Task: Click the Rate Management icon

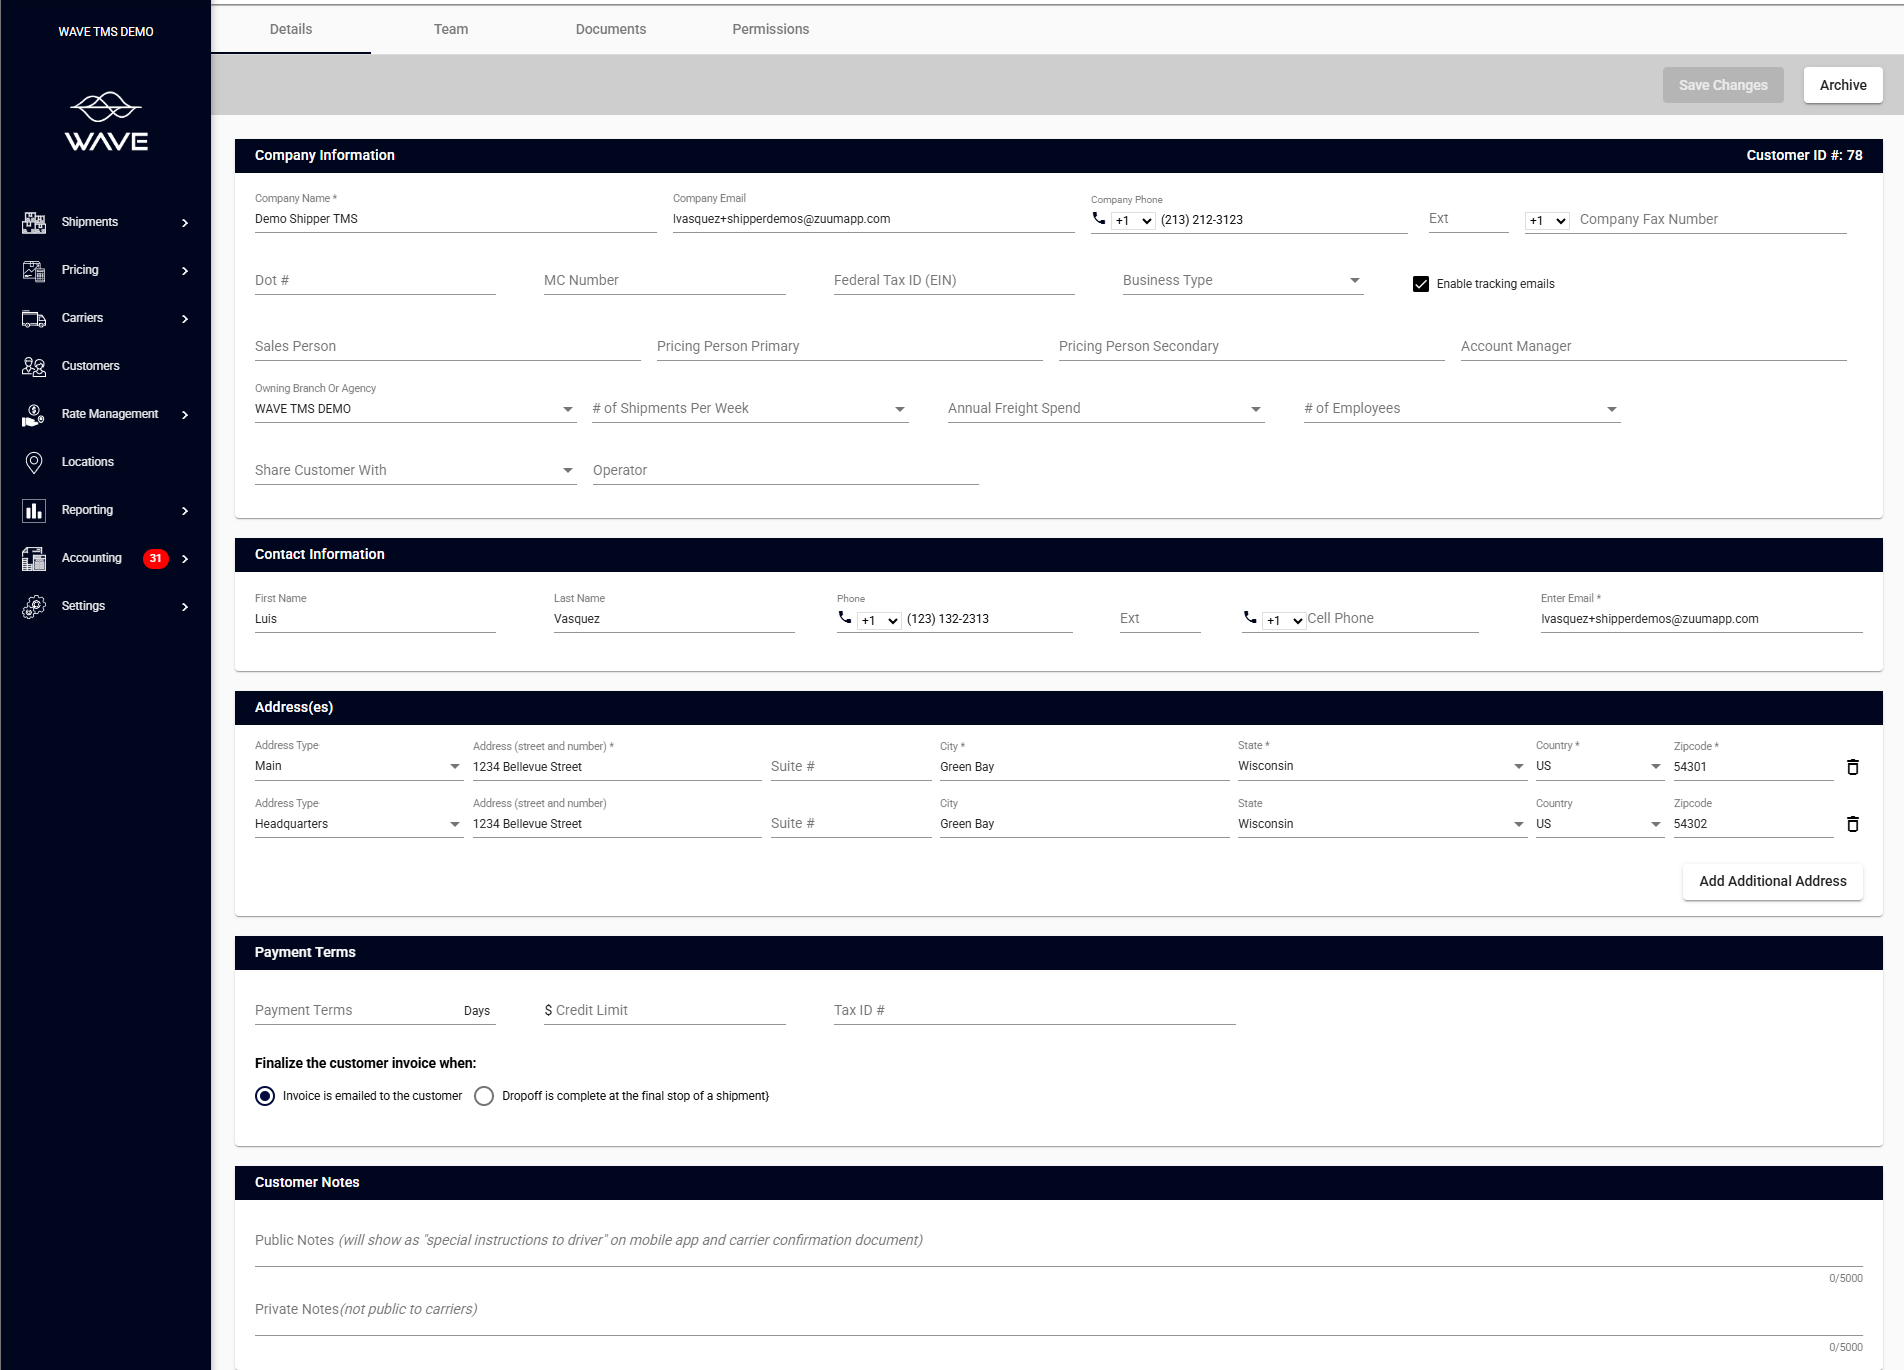Action: pos(34,414)
